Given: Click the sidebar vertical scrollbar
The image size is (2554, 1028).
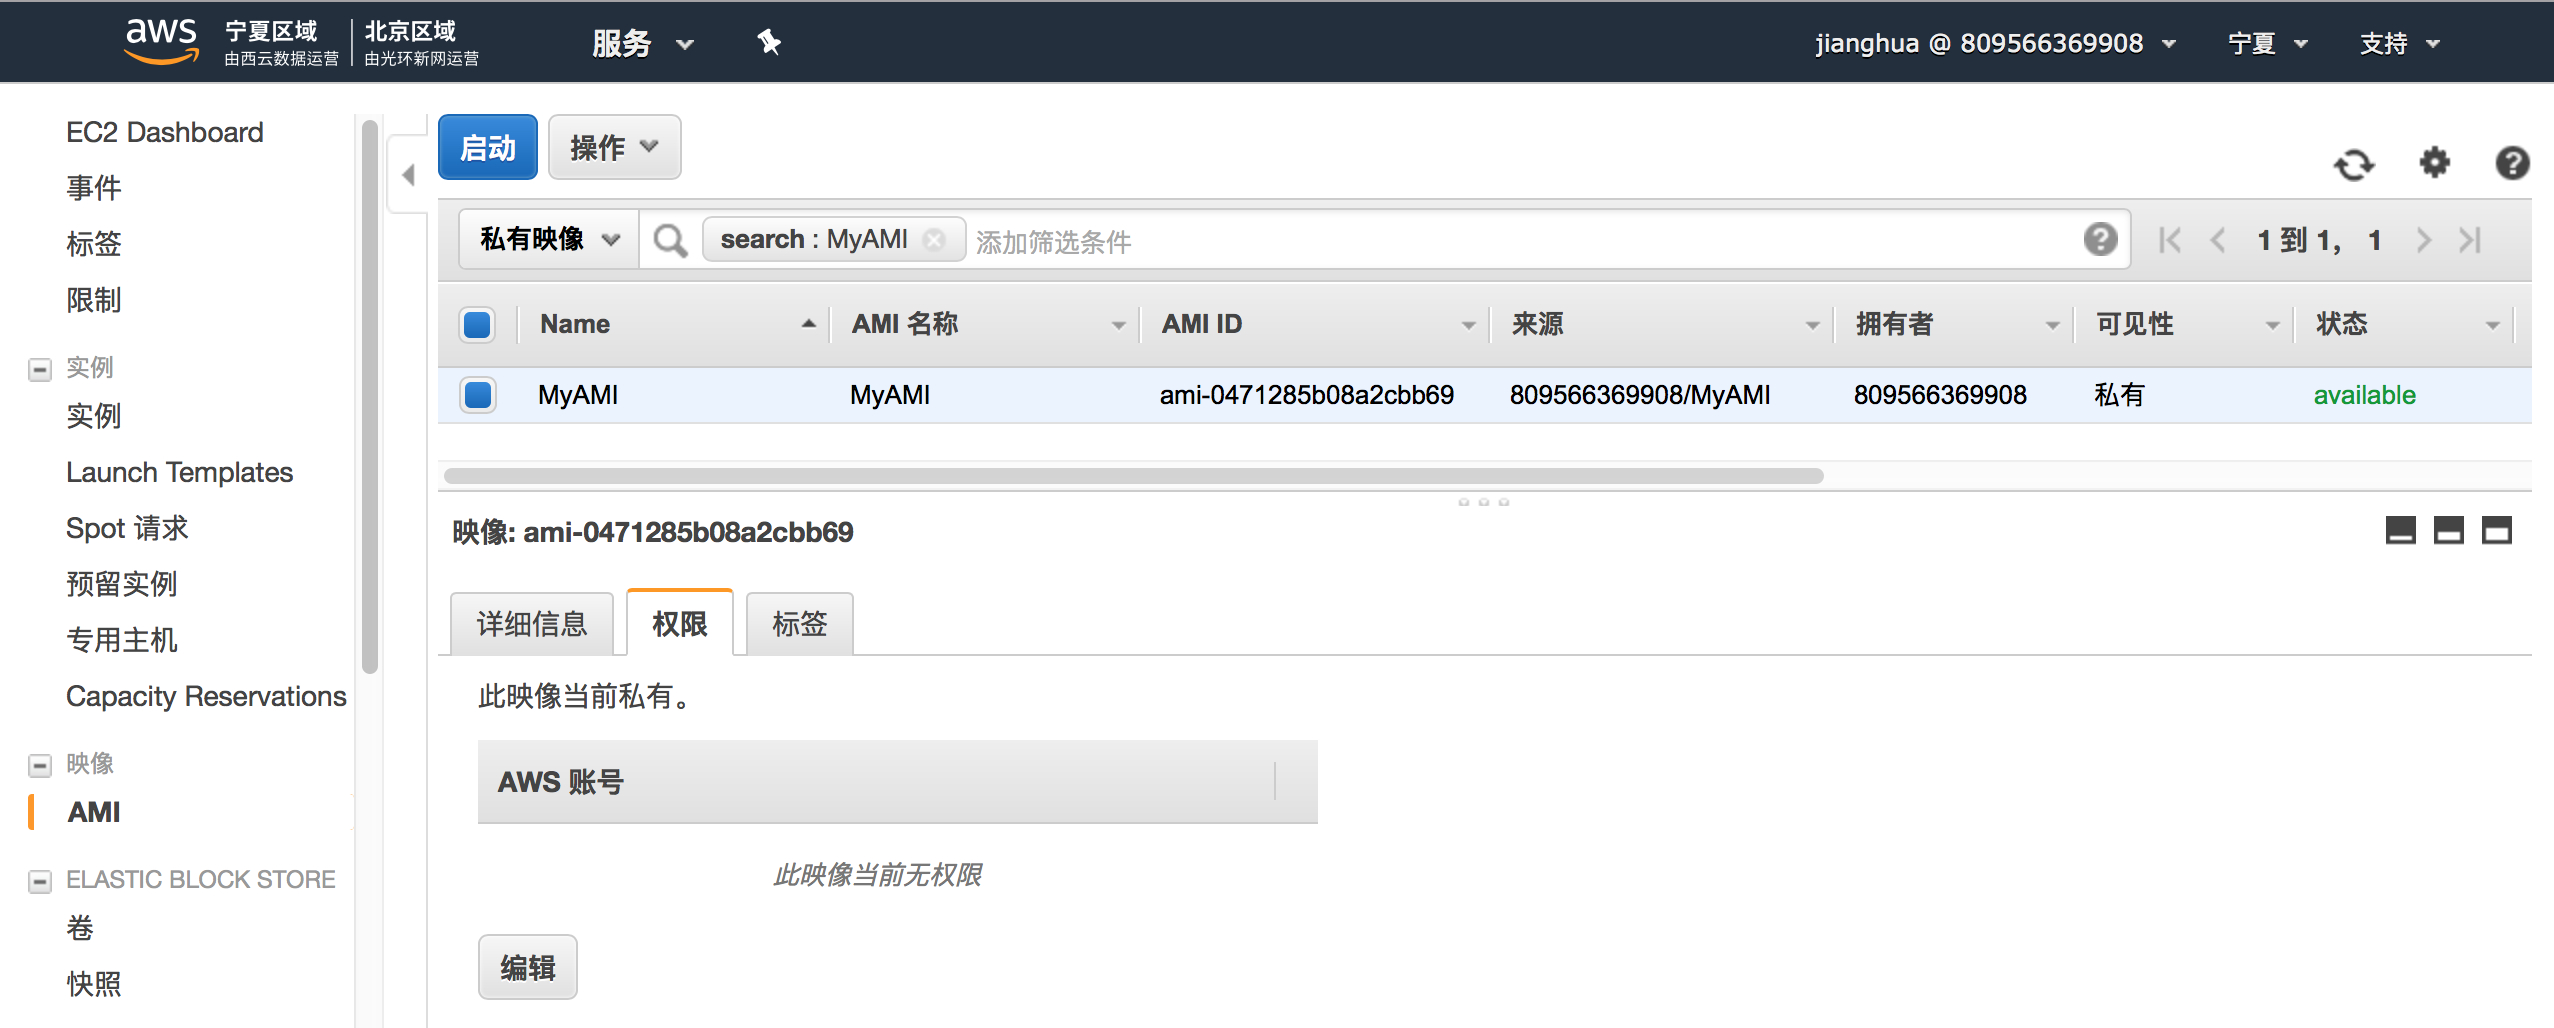Looking at the screenshot, I should click(370, 396).
